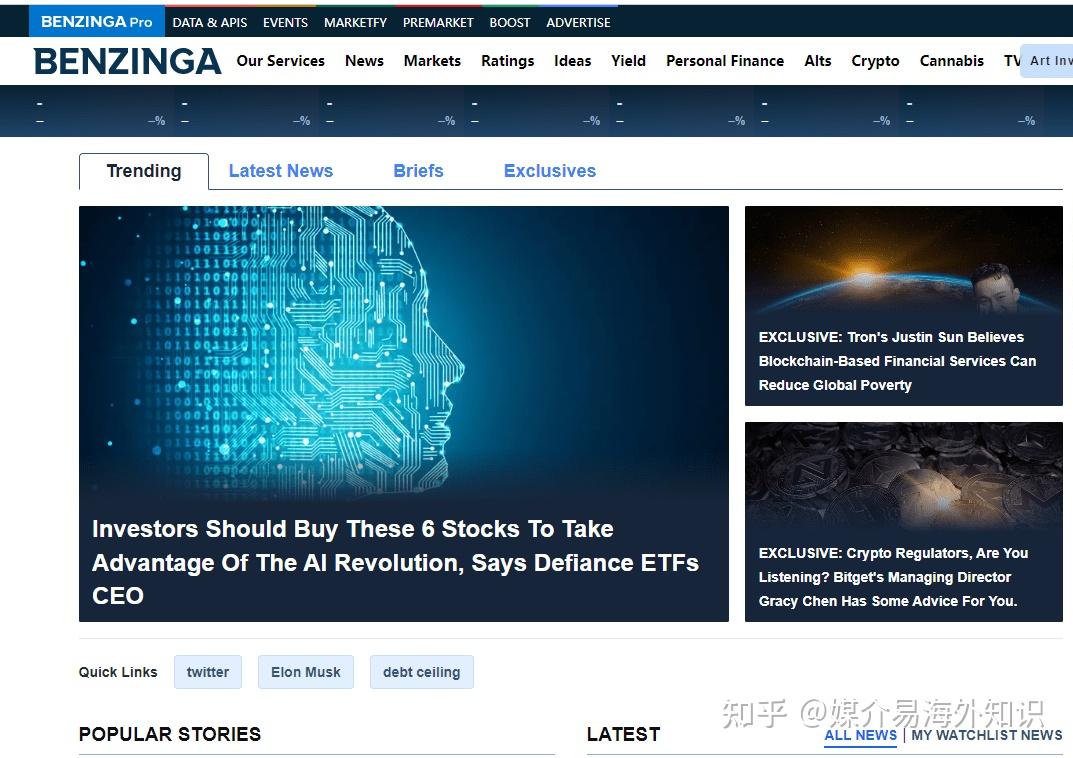Click DATA & APIS in the top bar
The width and height of the screenshot is (1073, 758).
(209, 21)
